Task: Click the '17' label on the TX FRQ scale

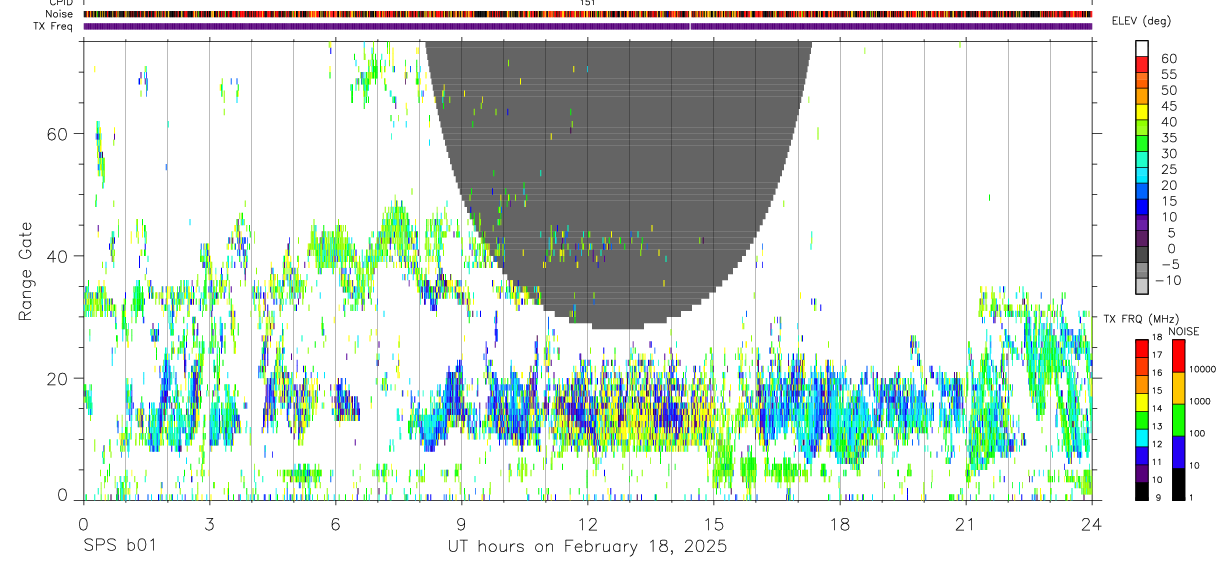Action: point(1157,355)
